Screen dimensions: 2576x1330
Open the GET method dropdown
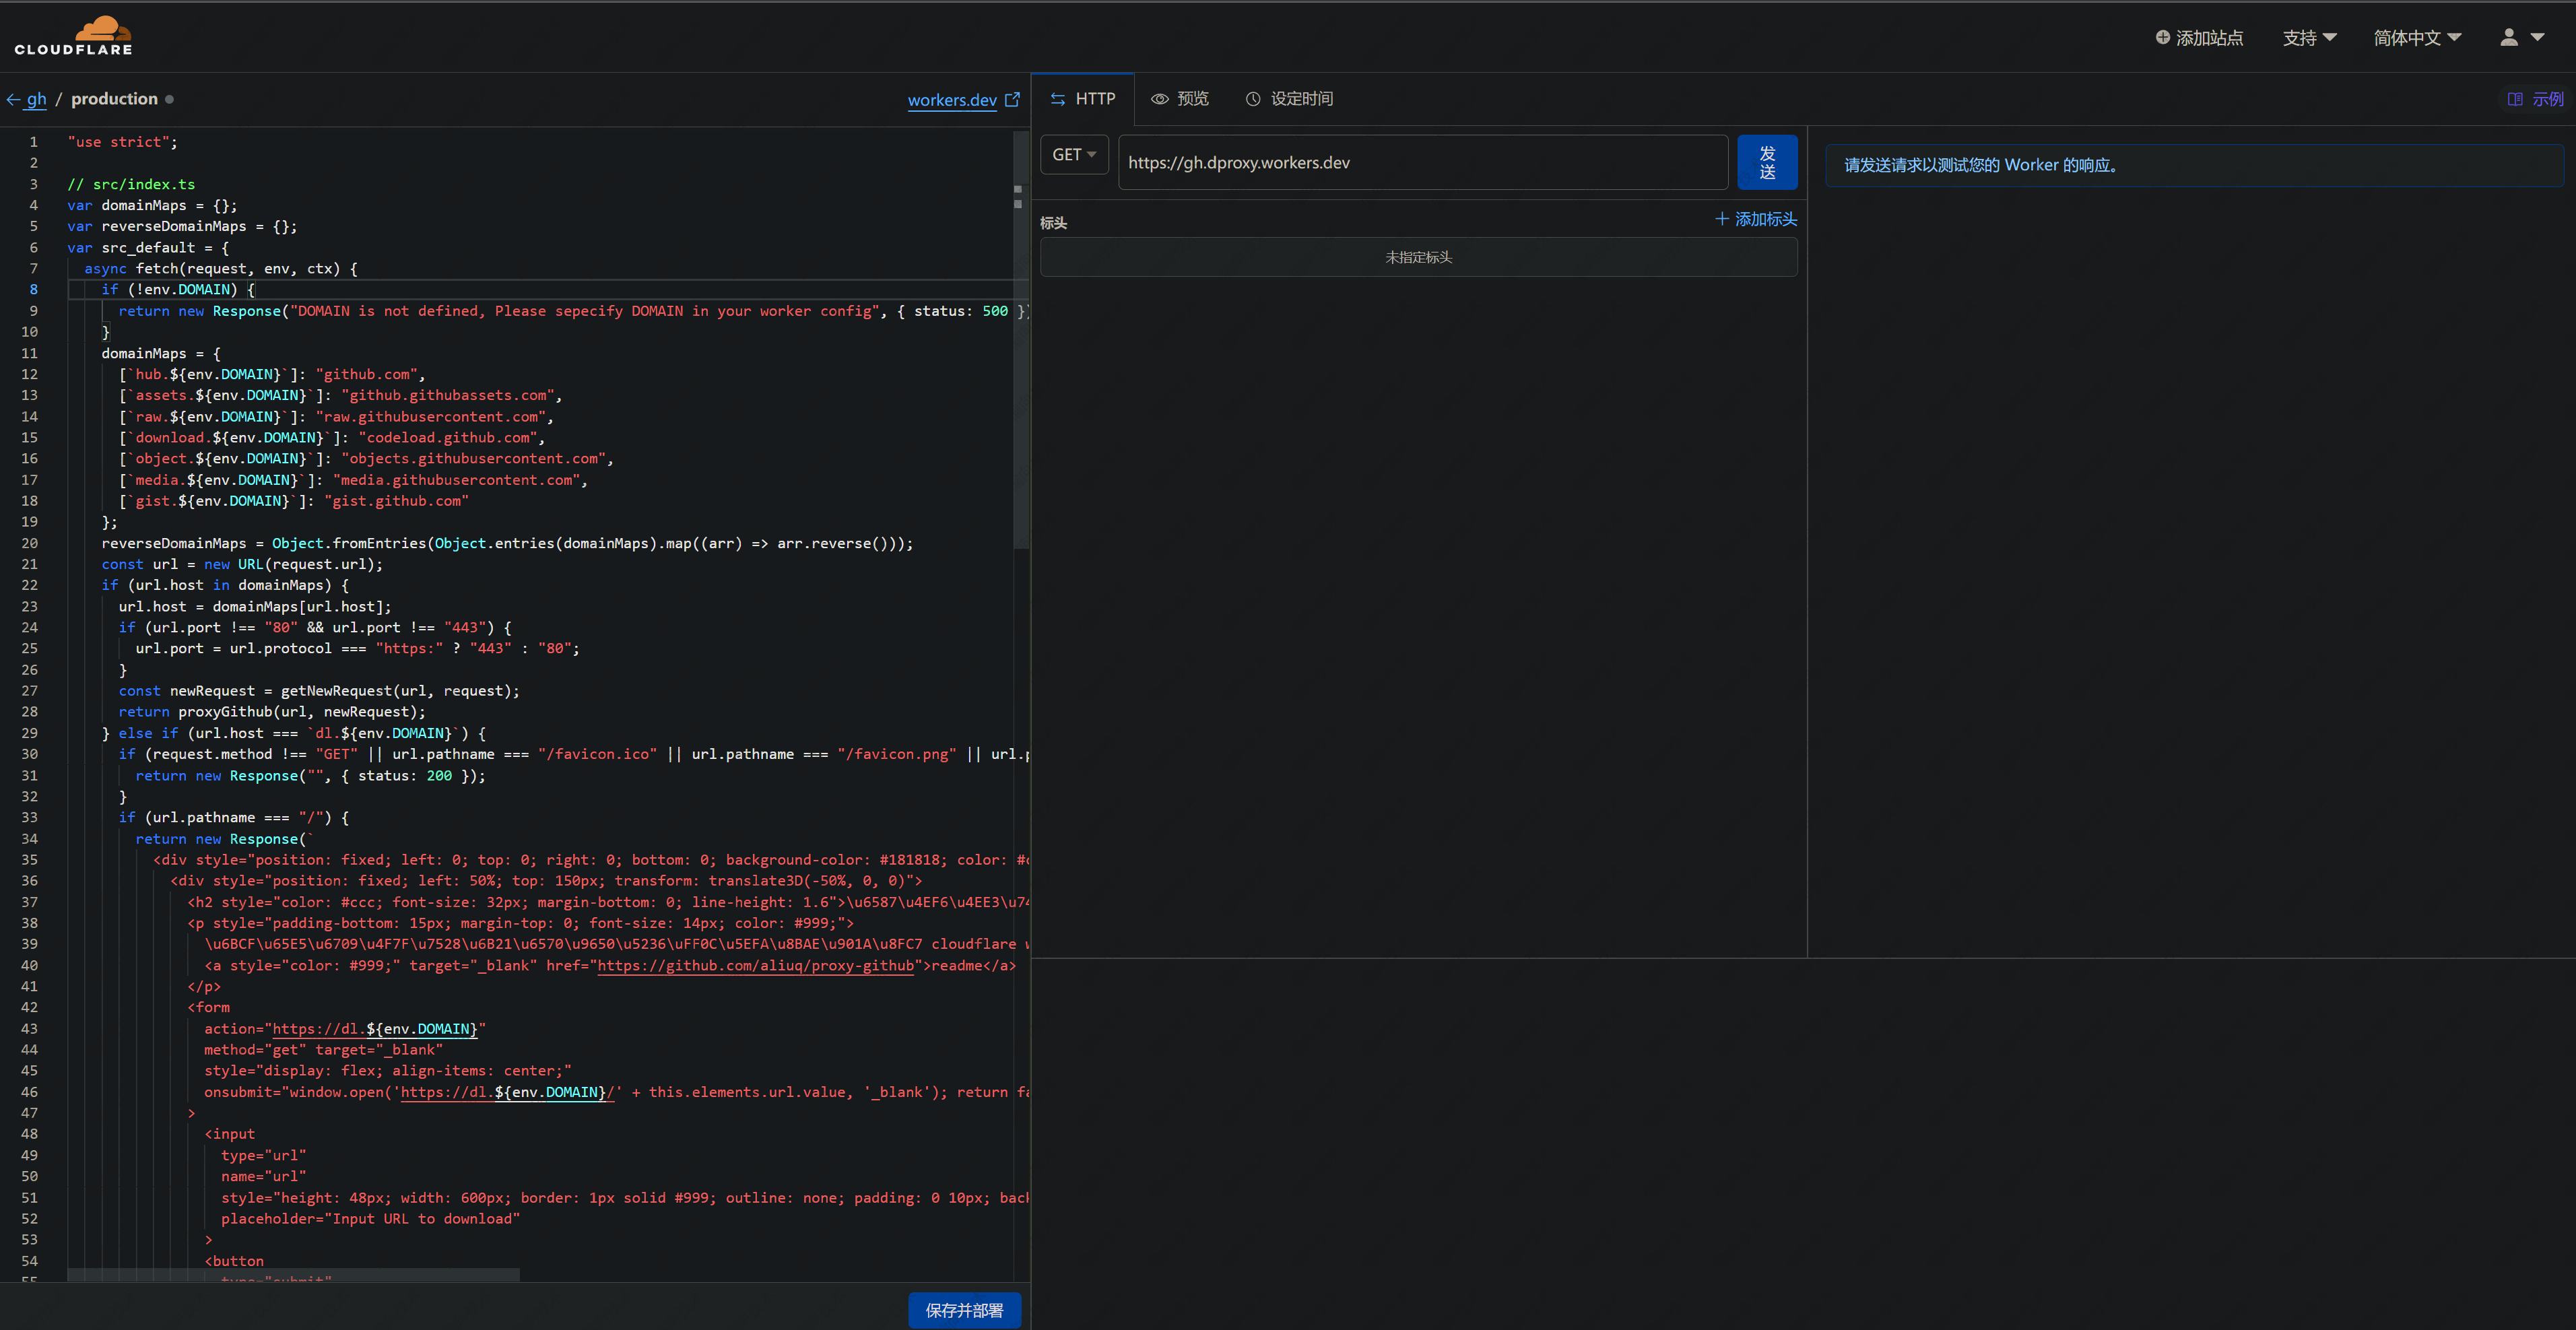click(x=1074, y=155)
